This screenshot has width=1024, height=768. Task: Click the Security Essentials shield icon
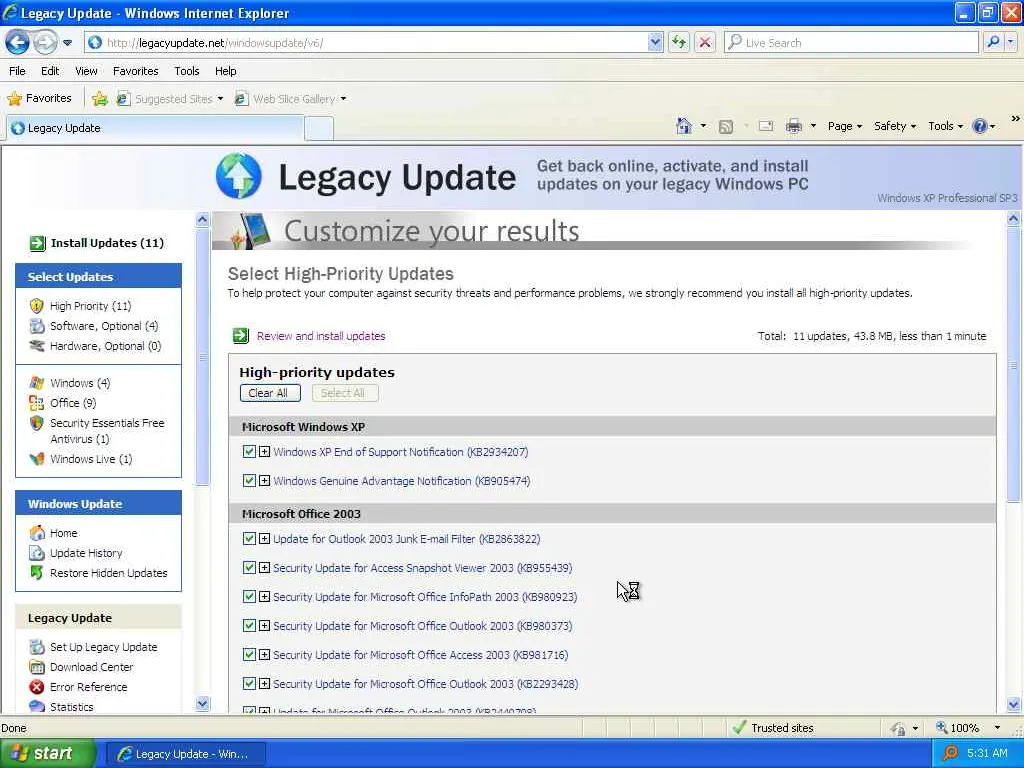click(x=37, y=423)
